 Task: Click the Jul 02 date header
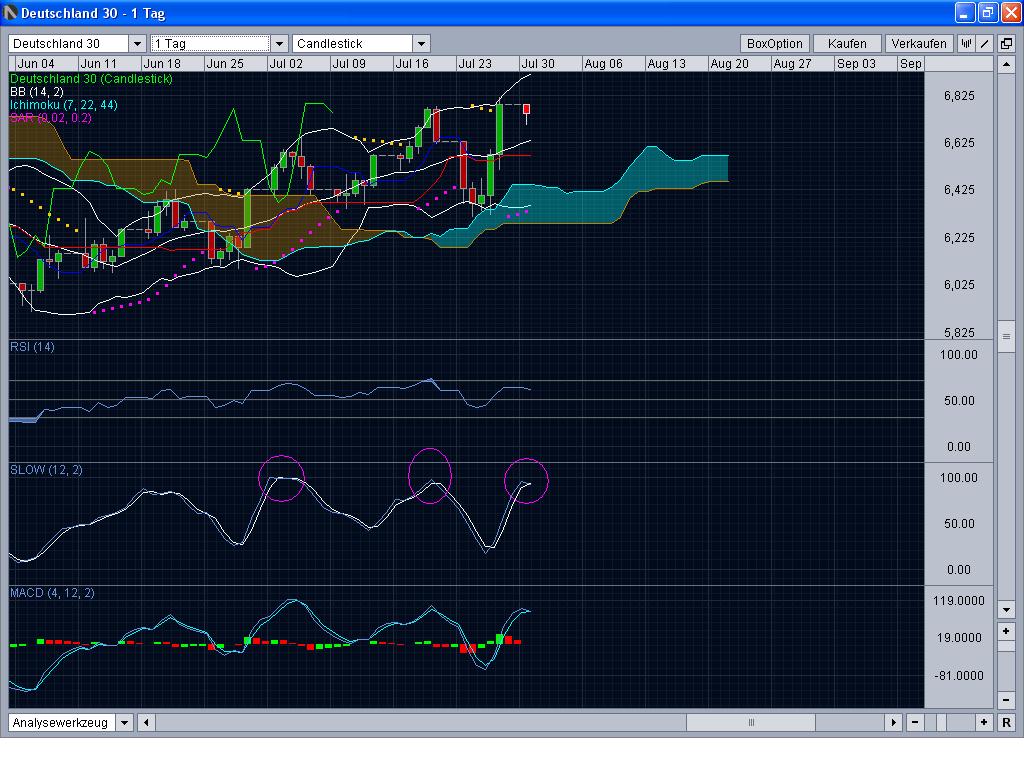click(286, 63)
